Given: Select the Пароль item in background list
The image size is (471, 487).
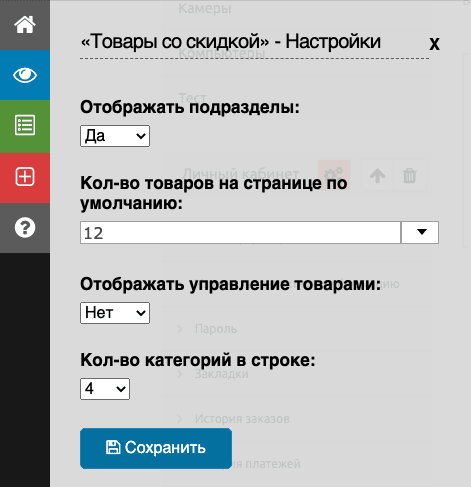Looking at the screenshot, I should pos(216,329).
